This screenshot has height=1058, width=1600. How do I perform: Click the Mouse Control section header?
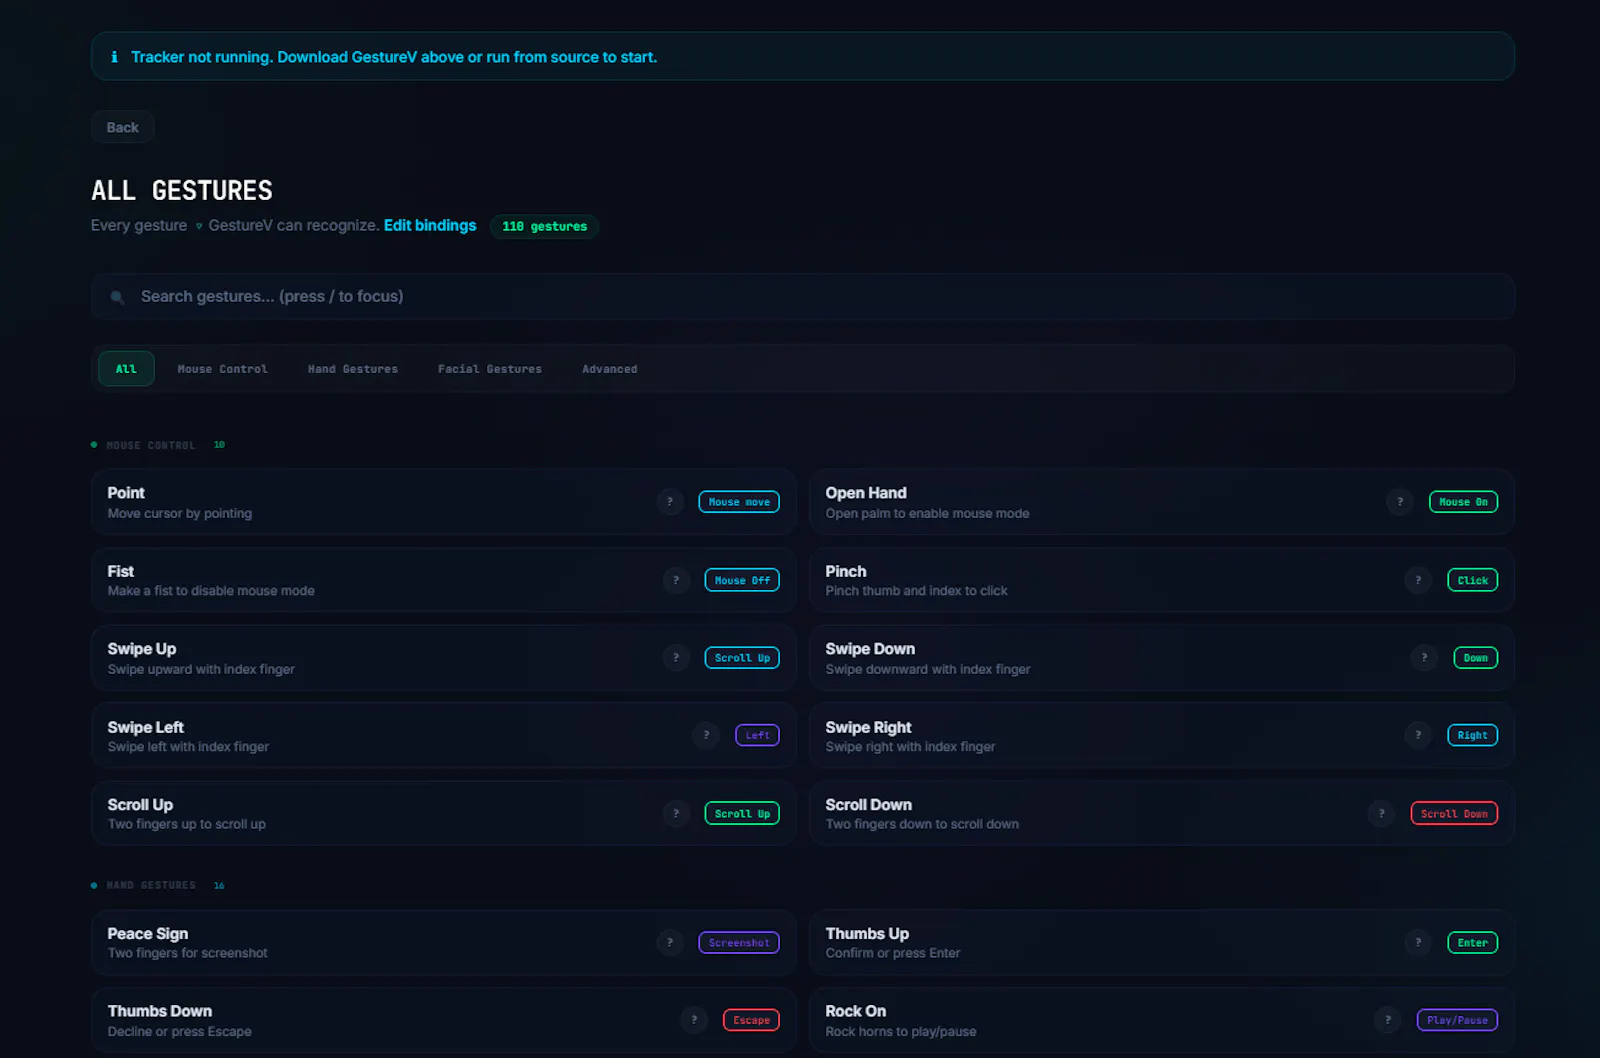point(151,445)
